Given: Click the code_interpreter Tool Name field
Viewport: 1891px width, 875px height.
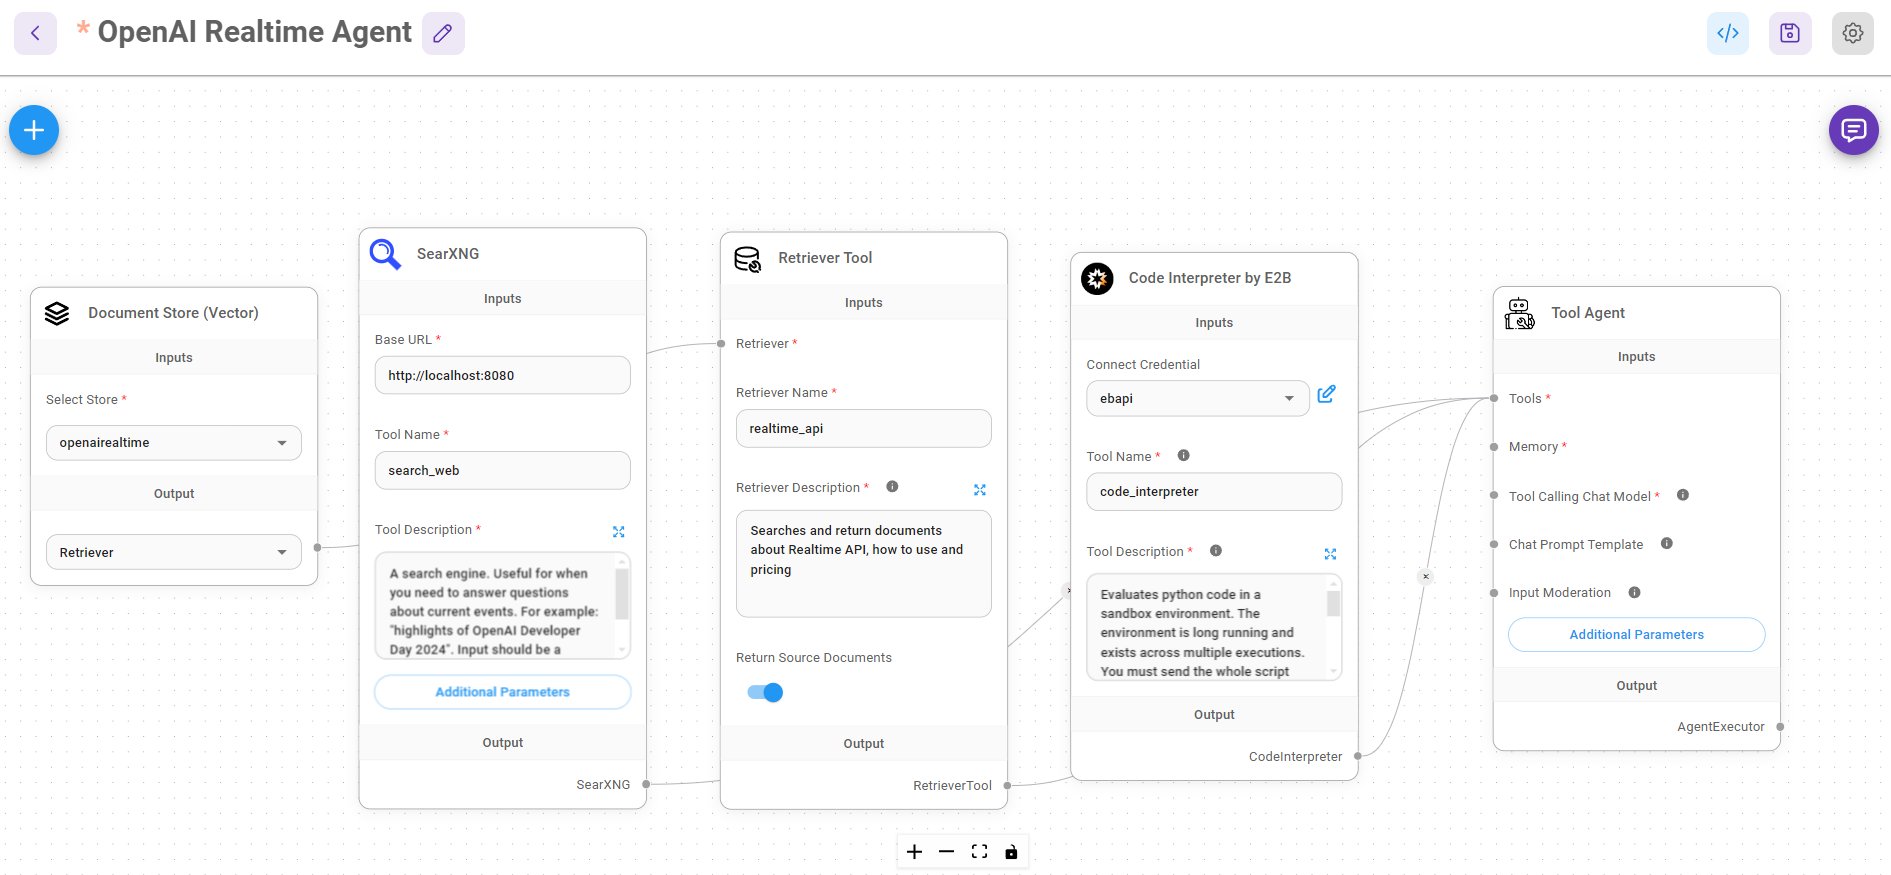Looking at the screenshot, I should (1214, 491).
